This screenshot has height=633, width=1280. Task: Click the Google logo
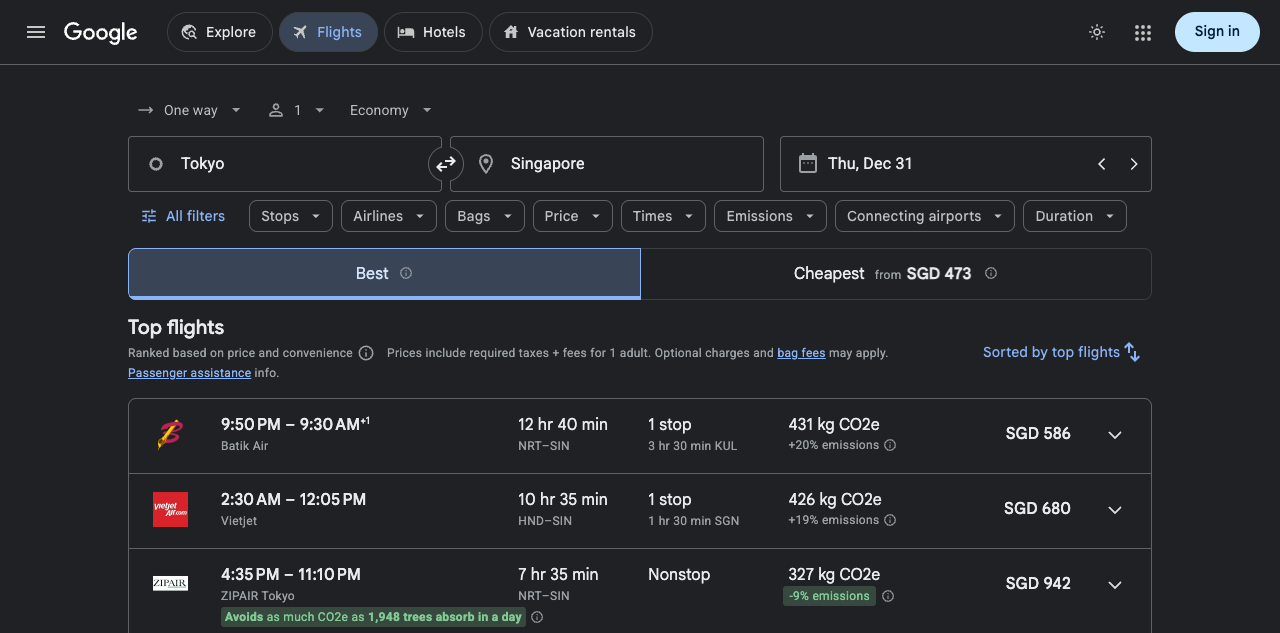click(x=101, y=32)
